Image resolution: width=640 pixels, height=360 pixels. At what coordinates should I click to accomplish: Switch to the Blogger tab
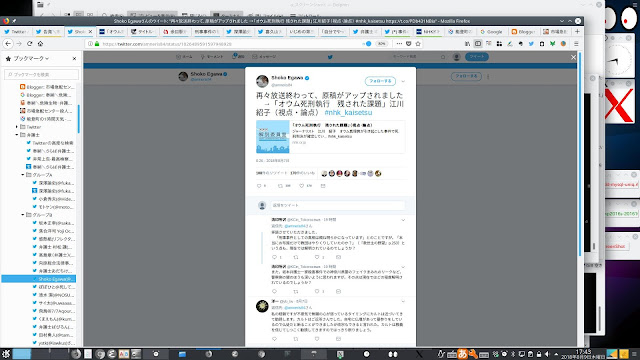[523, 31]
